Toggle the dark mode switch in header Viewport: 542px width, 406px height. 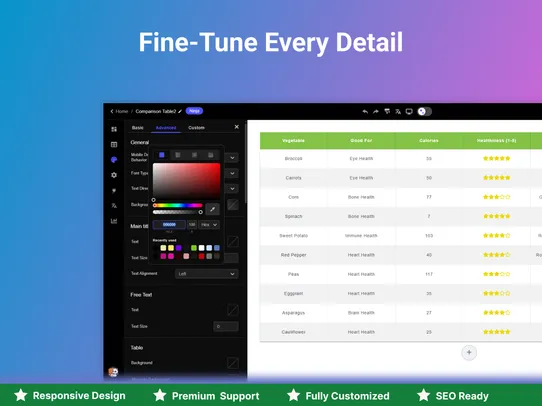pos(424,112)
